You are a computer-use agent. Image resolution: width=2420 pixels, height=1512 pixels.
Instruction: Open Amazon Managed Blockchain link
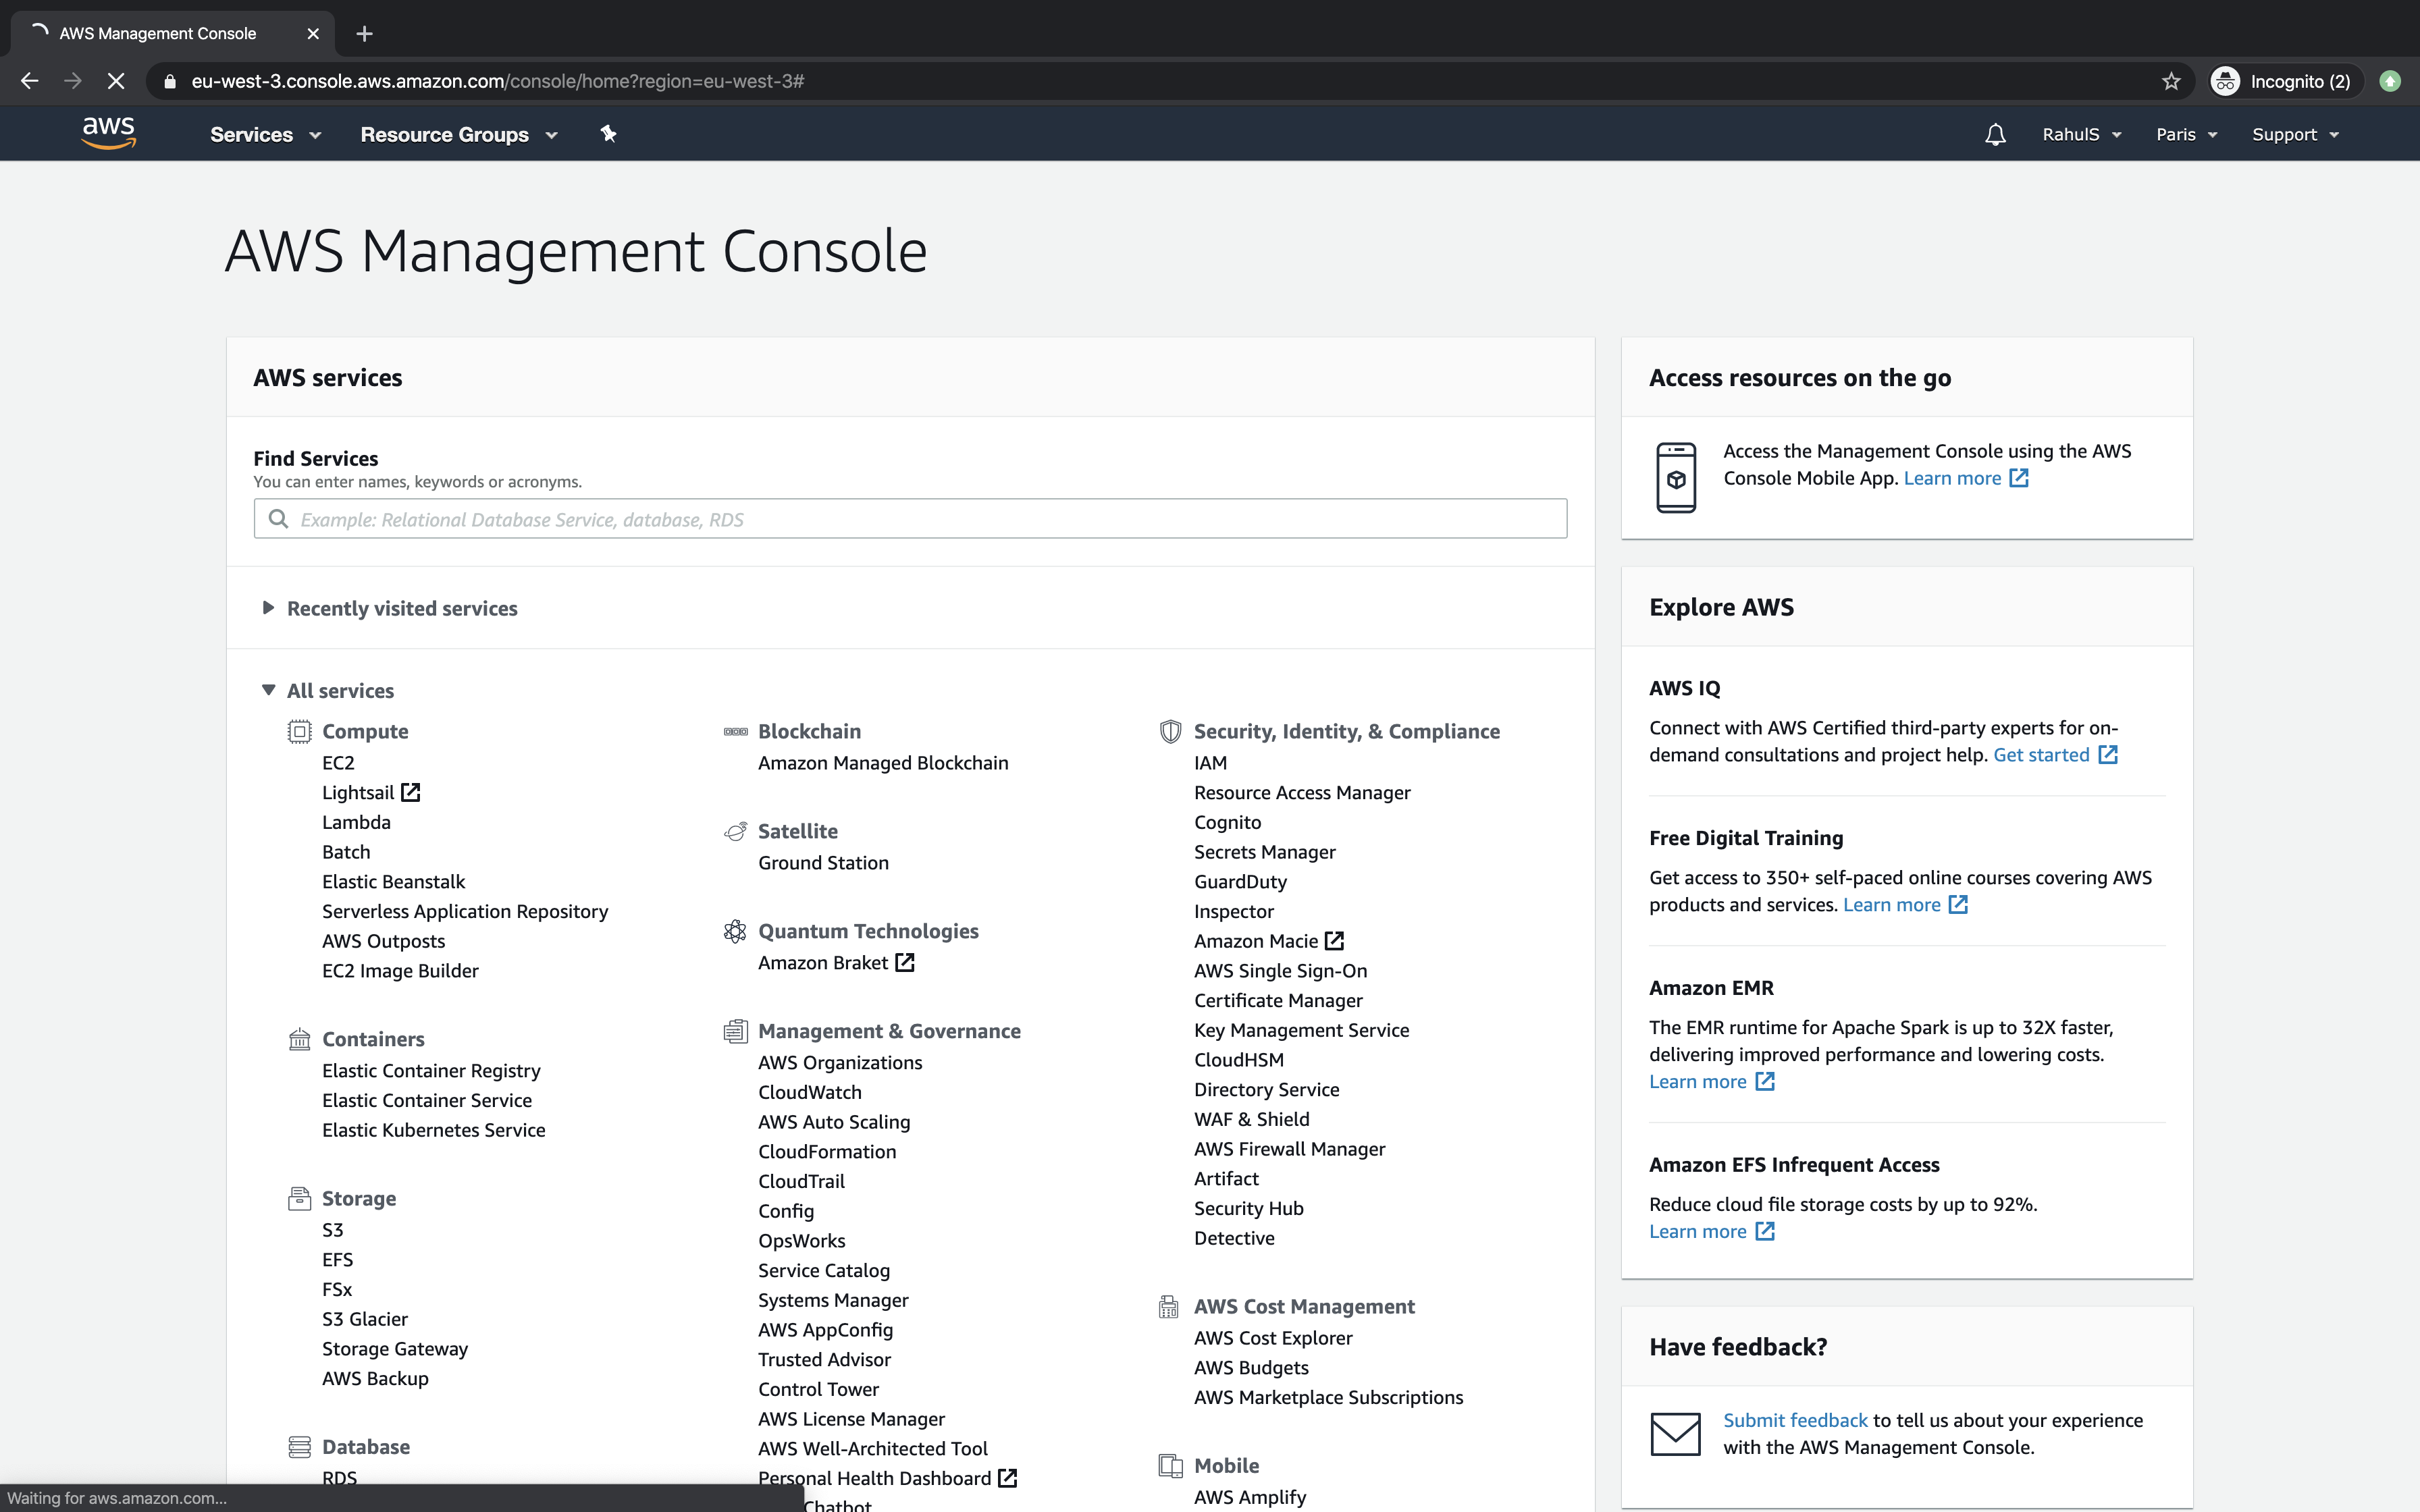point(883,762)
